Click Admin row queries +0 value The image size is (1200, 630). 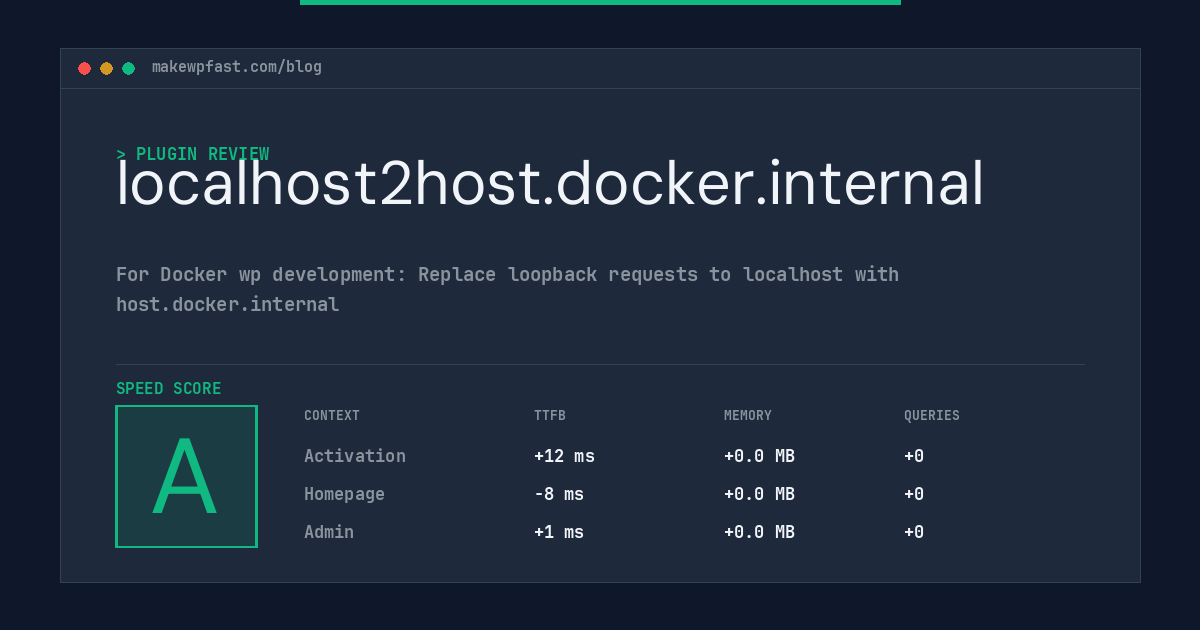tap(914, 532)
